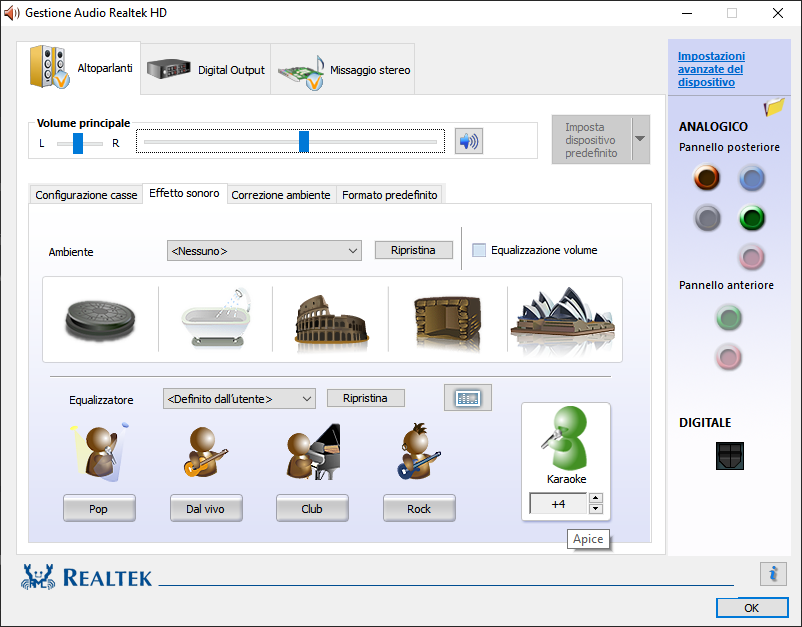Select the Effetto sonoro tab
The width and height of the screenshot is (802, 627).
coord(184,193)
